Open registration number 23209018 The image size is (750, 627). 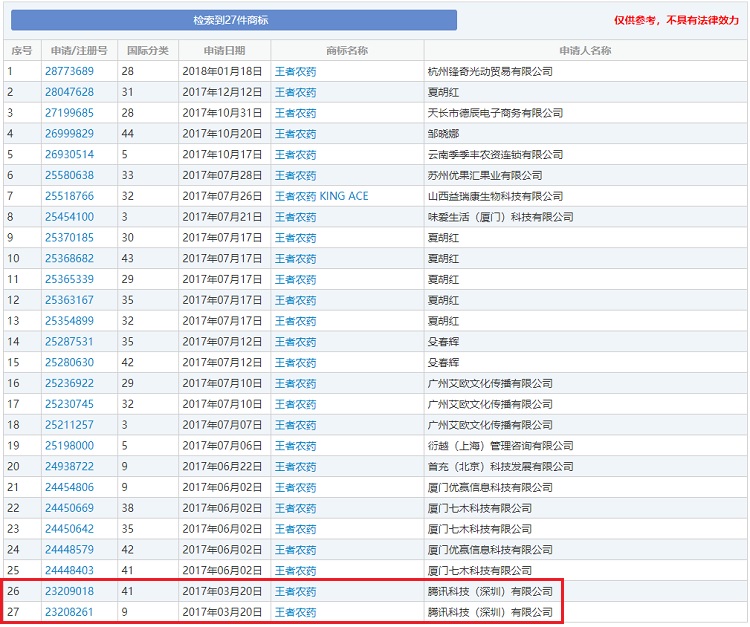[x=69, y=591]
